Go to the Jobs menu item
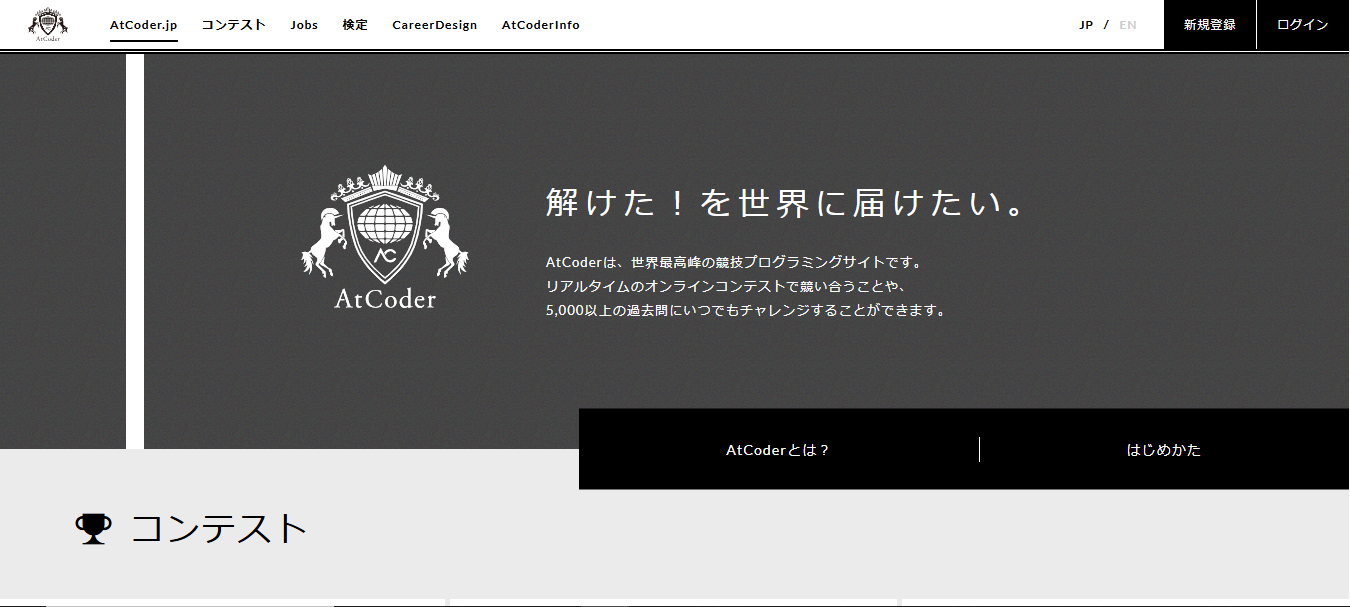 [x=304, y=25]
